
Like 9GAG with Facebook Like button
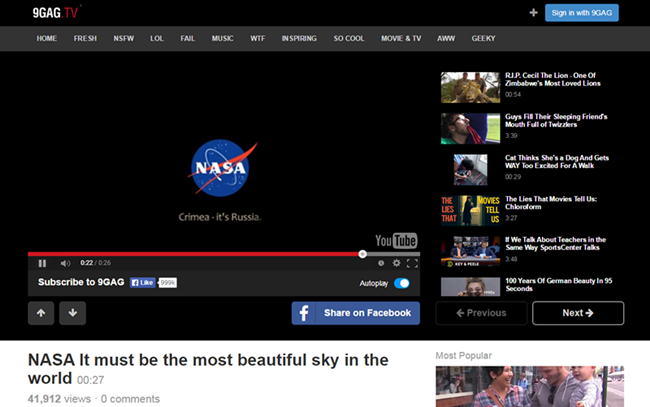click(x=142, y=283)
